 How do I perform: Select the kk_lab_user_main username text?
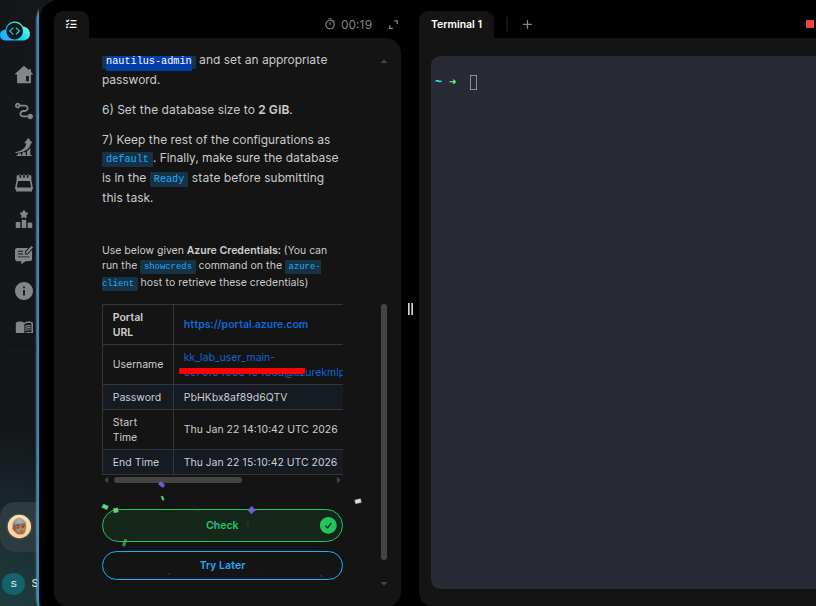(x=229, y=357)
